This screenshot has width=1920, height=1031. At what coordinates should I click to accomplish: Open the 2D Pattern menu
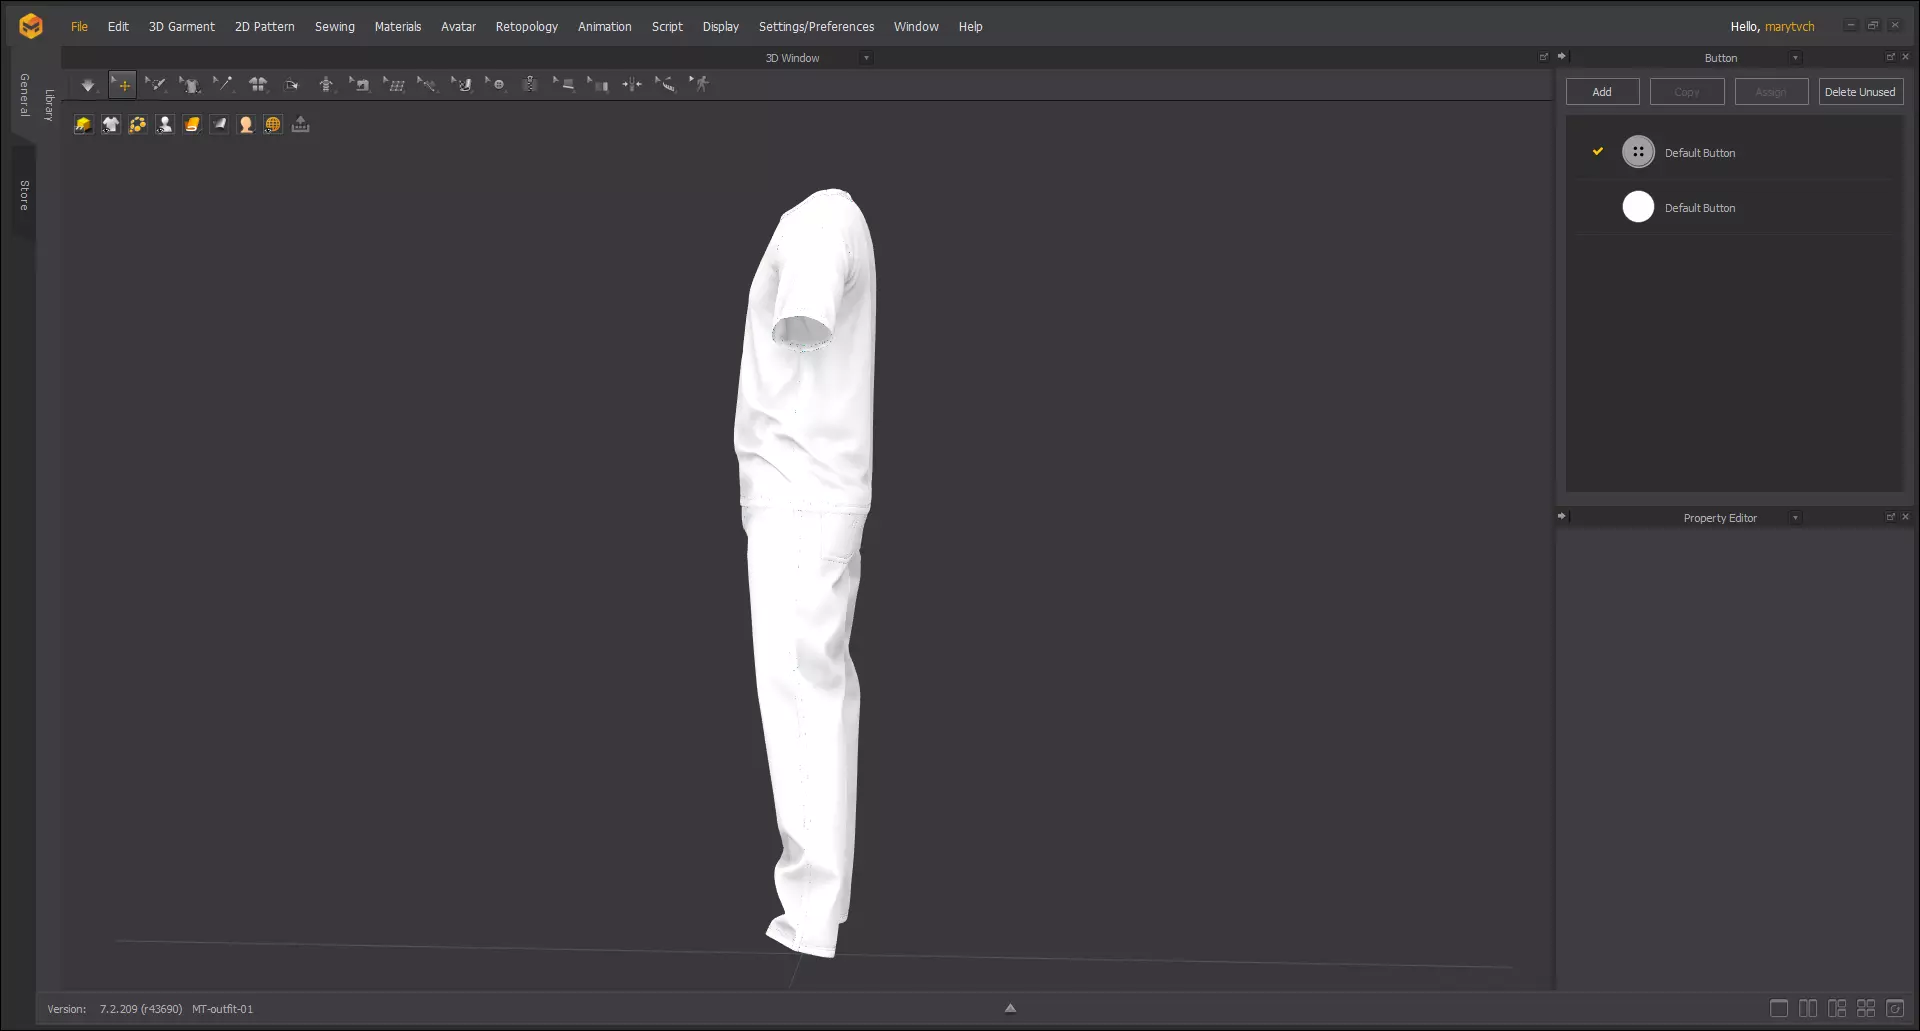pos(265,27)
